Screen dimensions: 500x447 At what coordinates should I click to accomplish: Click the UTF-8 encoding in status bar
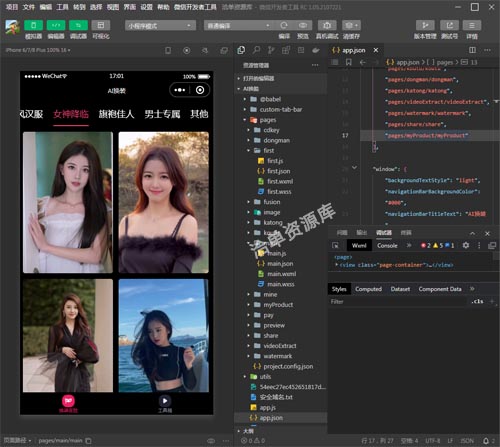click(x=433, y=441)
